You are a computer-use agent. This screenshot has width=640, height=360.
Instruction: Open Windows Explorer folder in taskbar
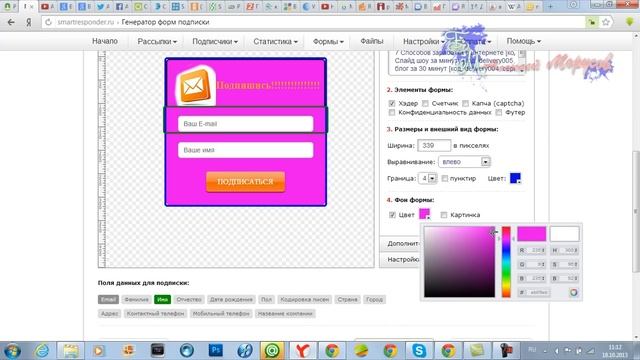(x=71, y=351)
